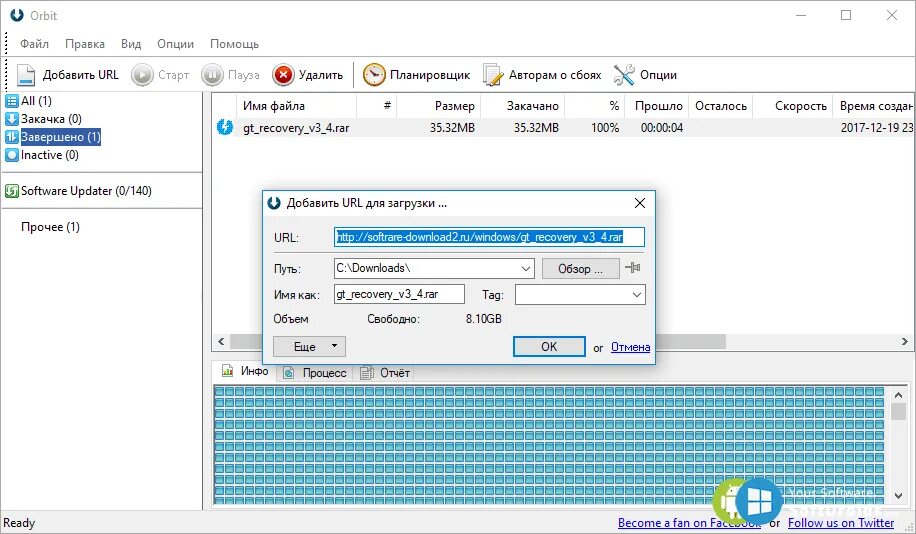916x534 pixels.
Task: Expand the Путь folder dropdown
Action: pos(525,269)
